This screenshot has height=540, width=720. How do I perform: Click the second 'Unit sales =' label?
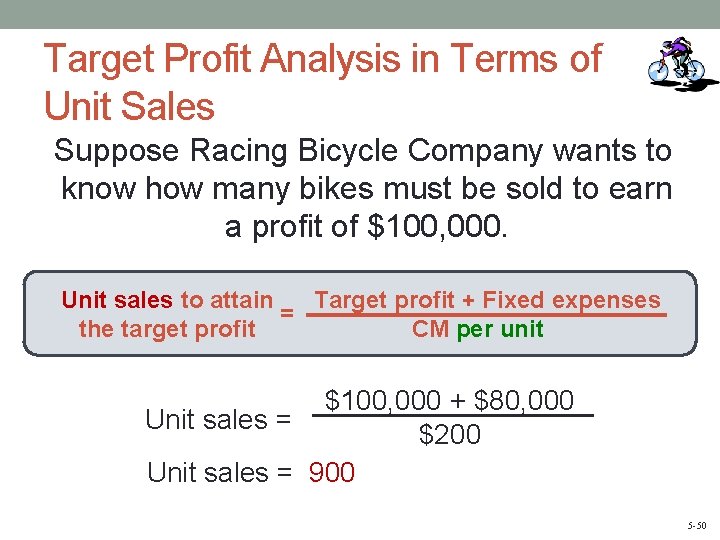(219, 472)
